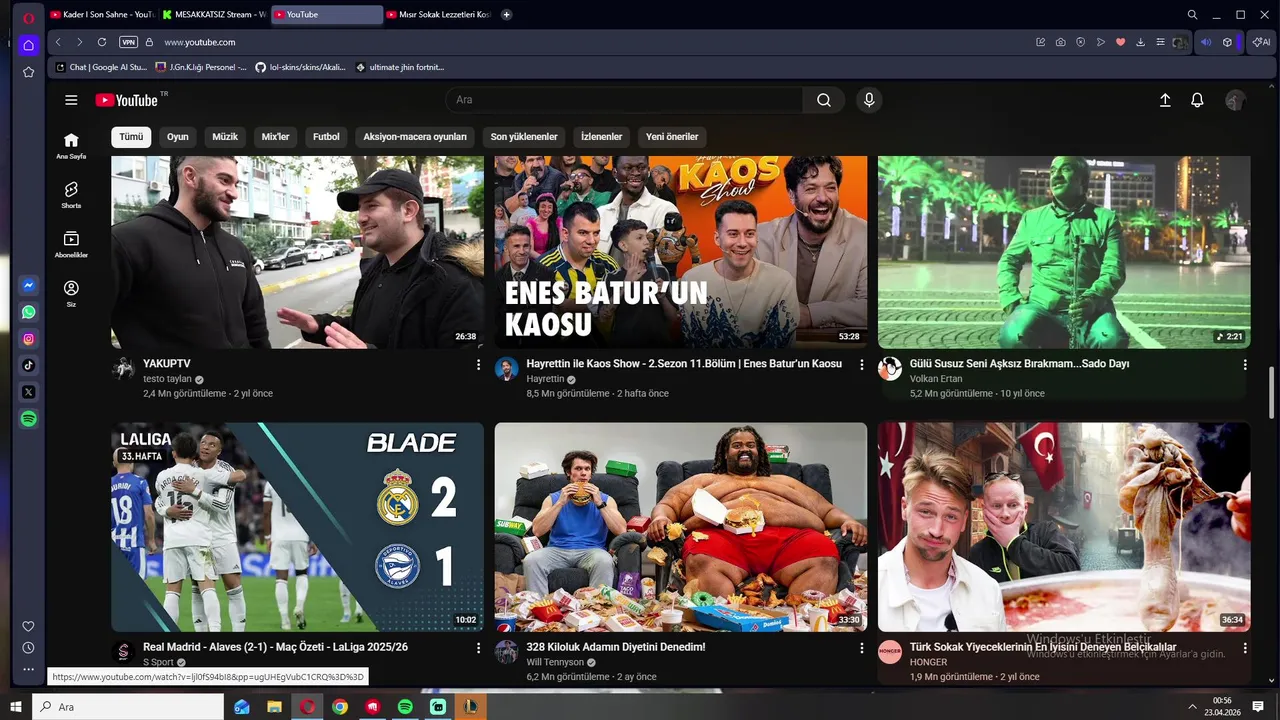Open more options for 328 Kiloluk Adamın video
Screen dimensions: 1280x720
[x=862, y=648]
